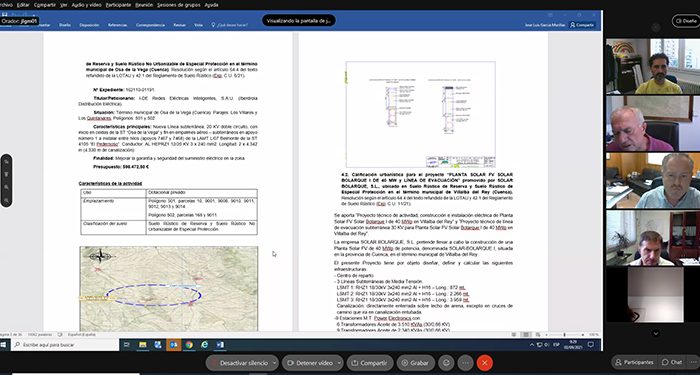Open the more options ellipsis in meeting controls

pyautogui.click(x=465, y=363)
